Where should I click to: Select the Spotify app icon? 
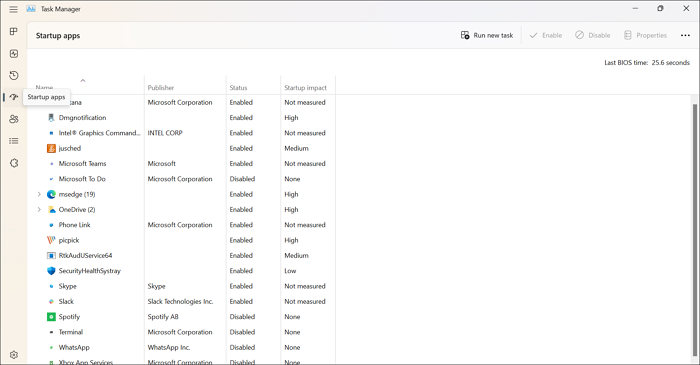point(51,317)
